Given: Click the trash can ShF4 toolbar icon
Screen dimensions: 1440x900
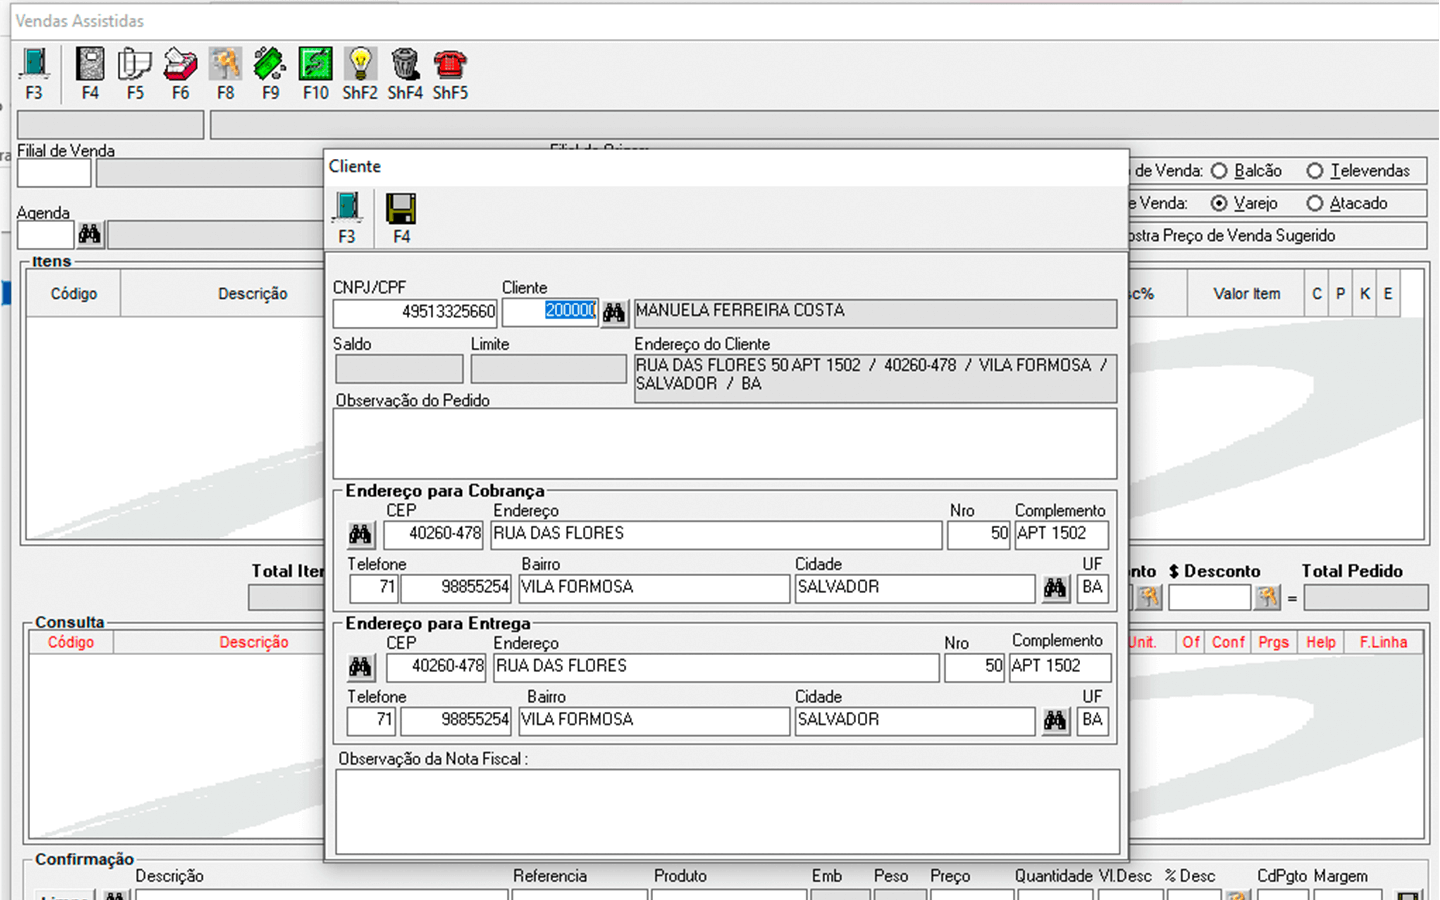Looking at the screenshot, I should pos(405,66).
